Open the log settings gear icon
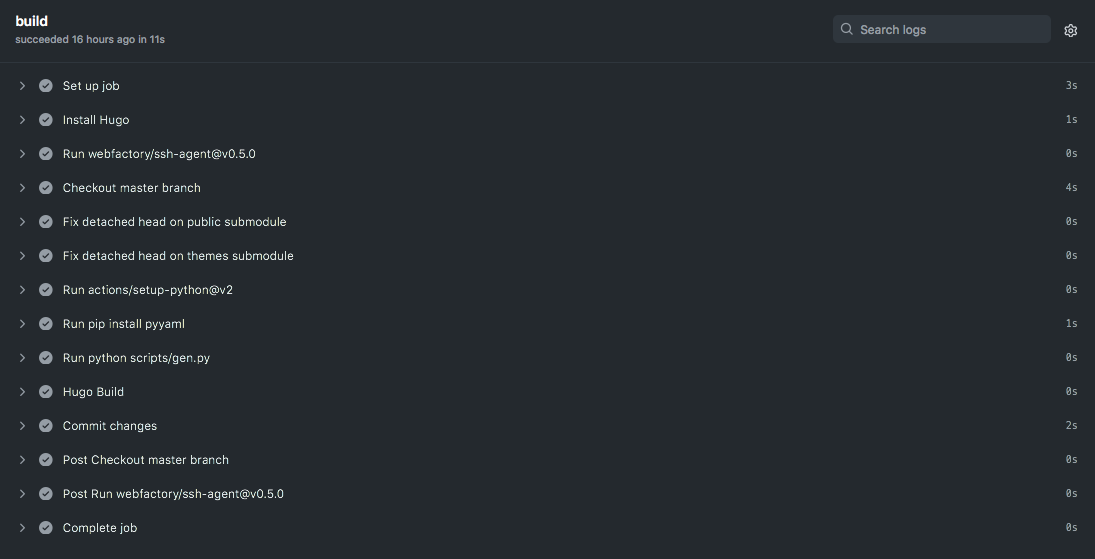This screenshot has width=1095, height=559. pyautogui.click(x=1071, y=30)
